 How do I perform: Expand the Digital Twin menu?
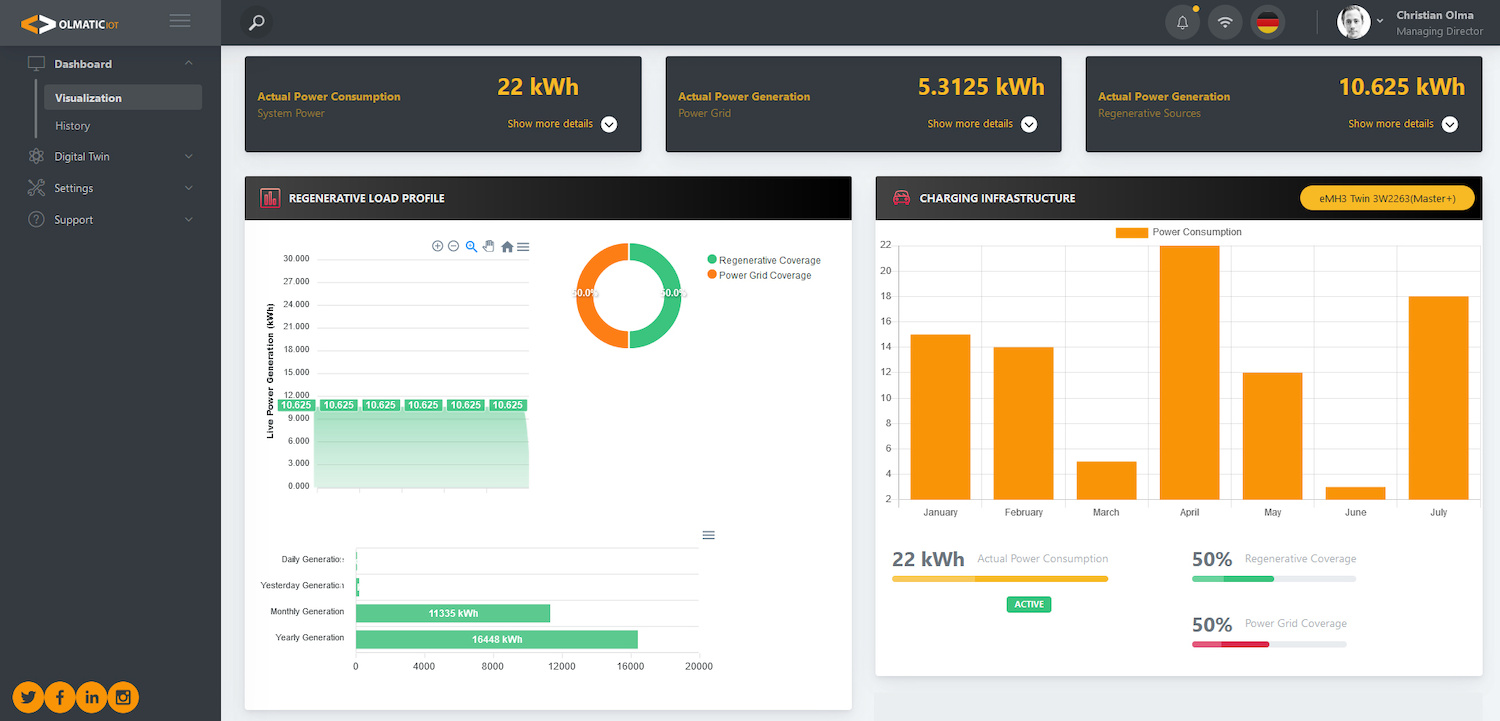(110, 156)
